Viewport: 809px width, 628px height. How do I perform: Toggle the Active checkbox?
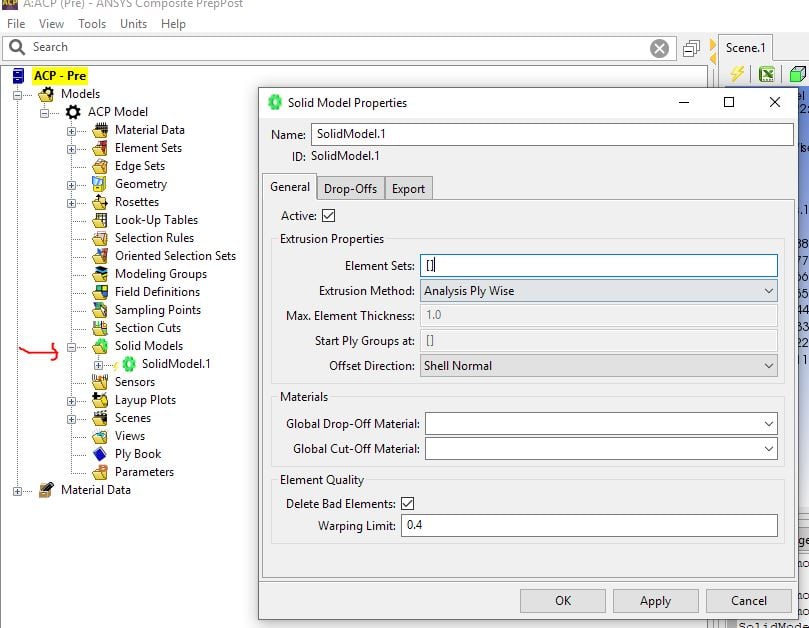click(329, 216)
